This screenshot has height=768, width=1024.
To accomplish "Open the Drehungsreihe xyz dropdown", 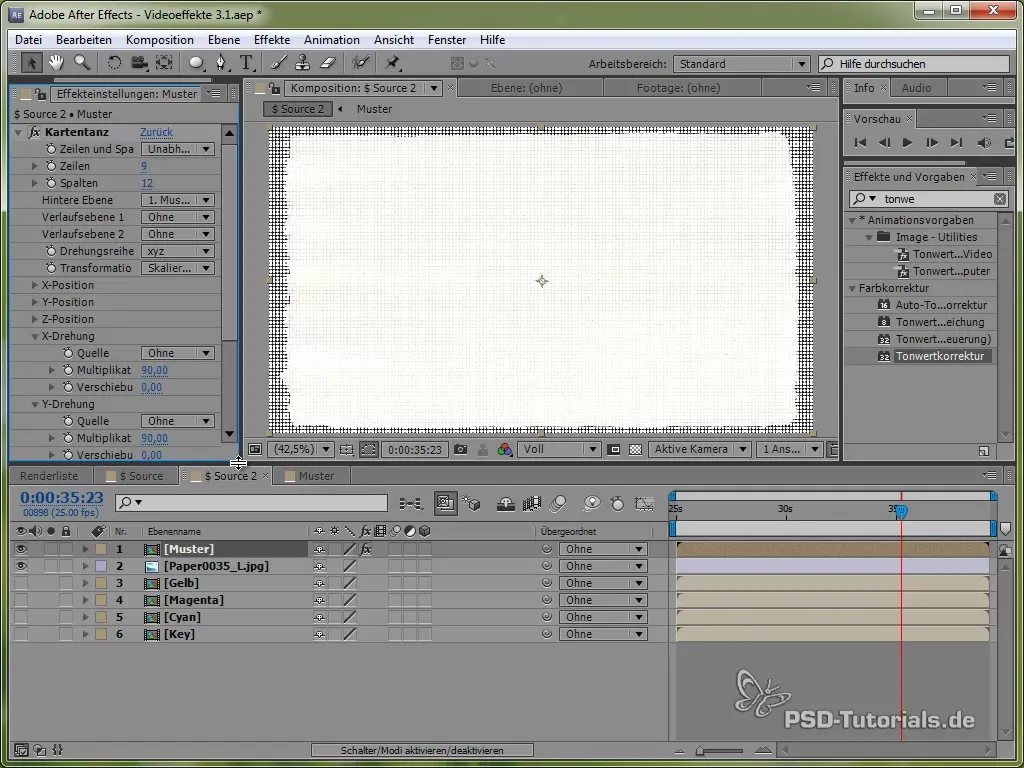I will point(178,251).
